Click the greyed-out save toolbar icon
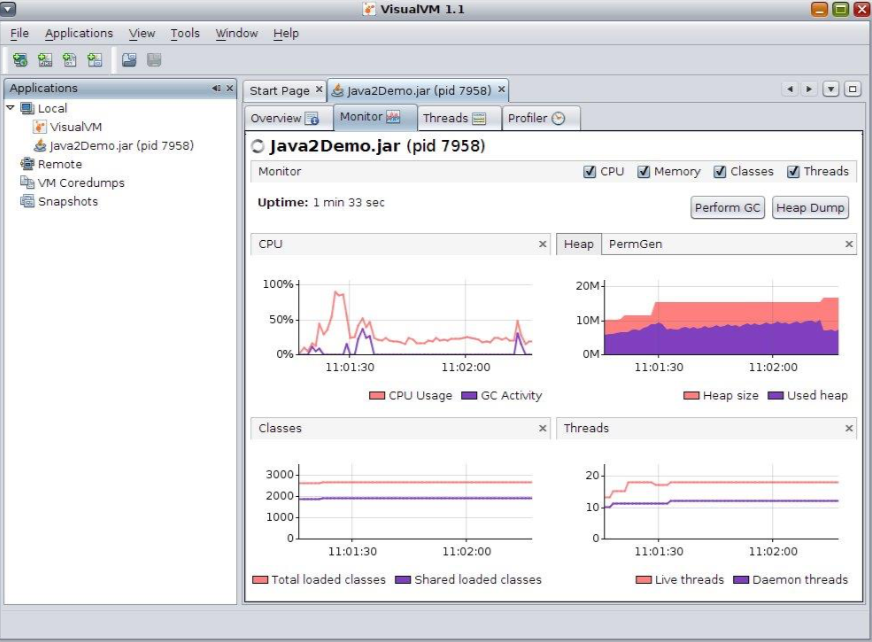The width and height of the screenshot is (872, 642). click(x=154, y=60)
